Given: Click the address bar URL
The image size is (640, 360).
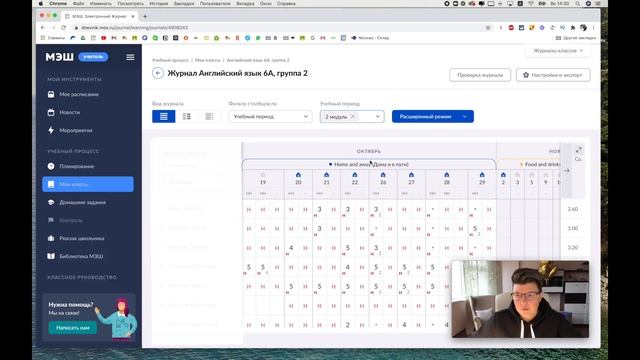Looking at the screenshot, I should [x=134, y=28].
